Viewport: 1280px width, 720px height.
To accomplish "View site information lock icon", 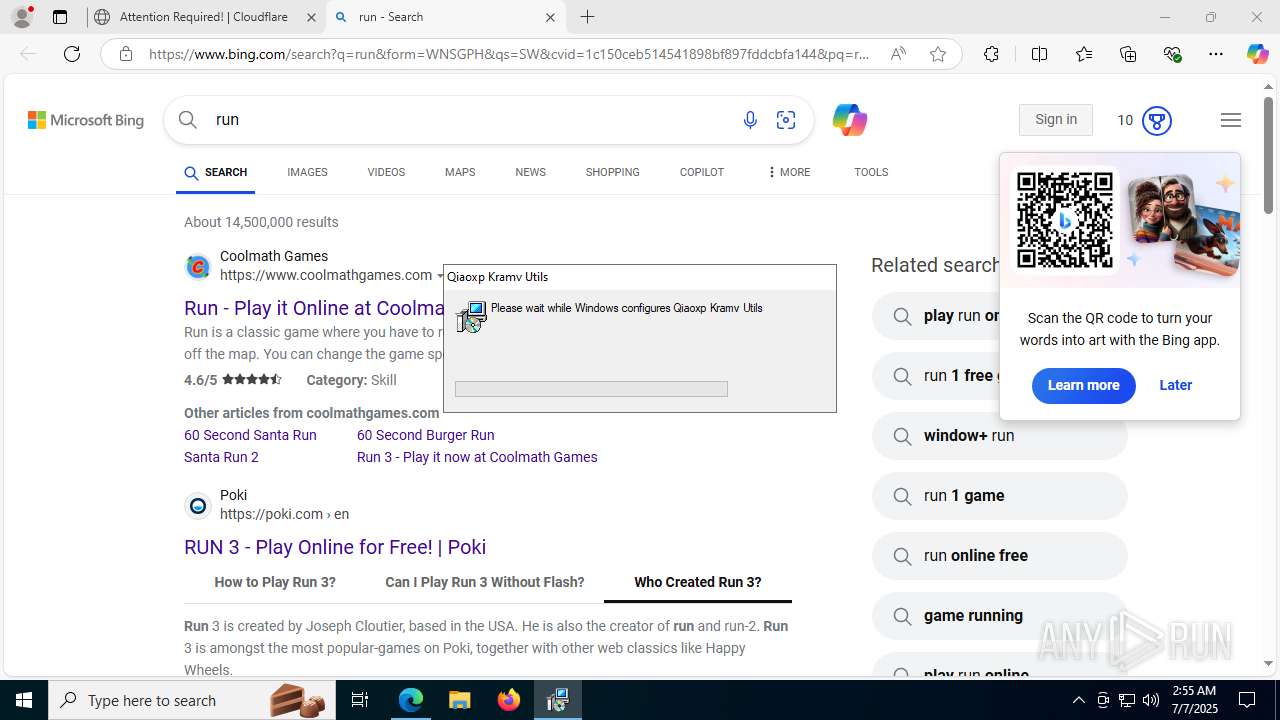I will [126, 54].
